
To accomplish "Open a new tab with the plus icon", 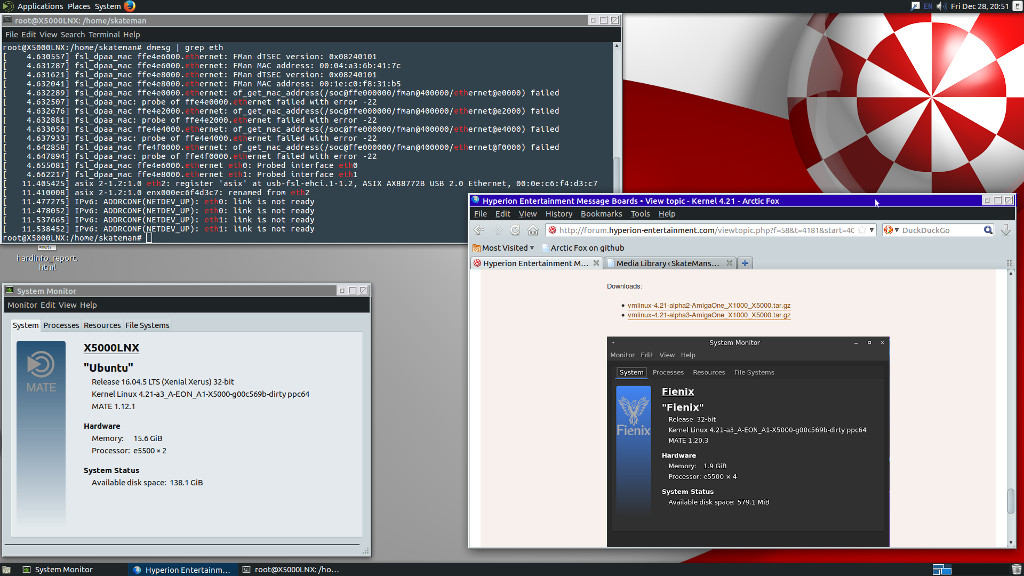I will click(x=744, y=263).
